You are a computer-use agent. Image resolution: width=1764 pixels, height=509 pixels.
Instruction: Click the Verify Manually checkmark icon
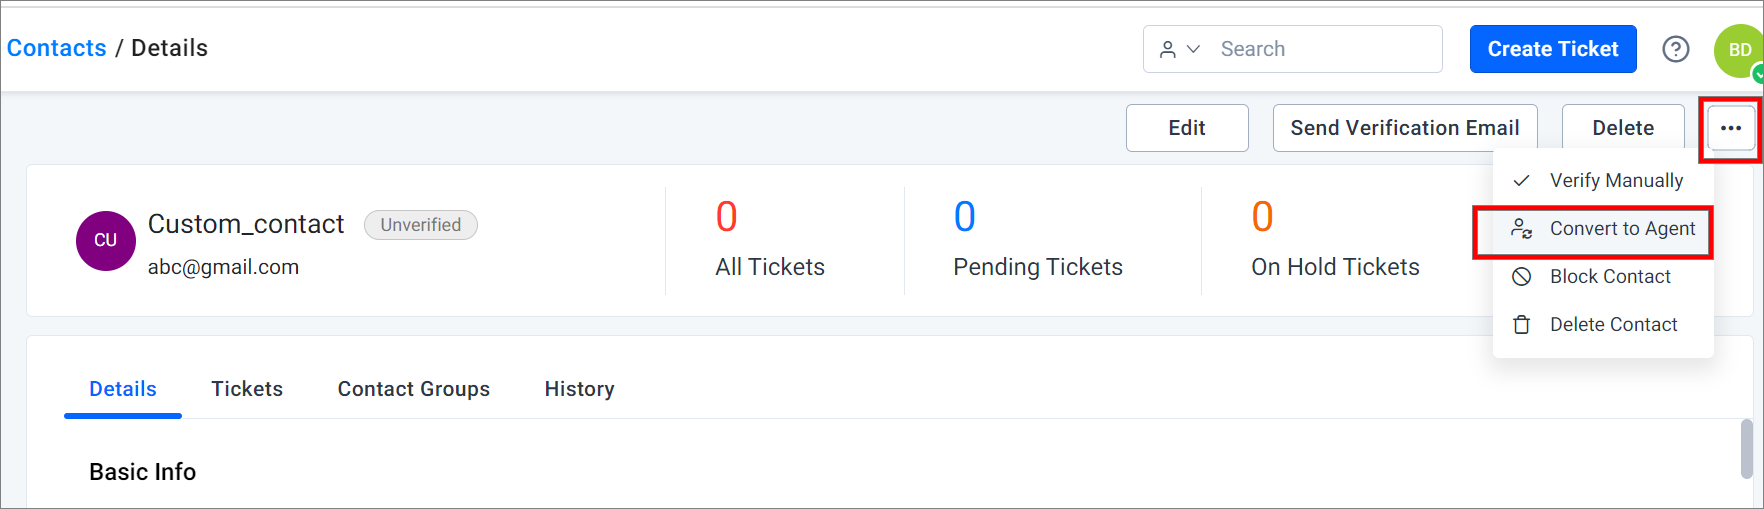1522,181
